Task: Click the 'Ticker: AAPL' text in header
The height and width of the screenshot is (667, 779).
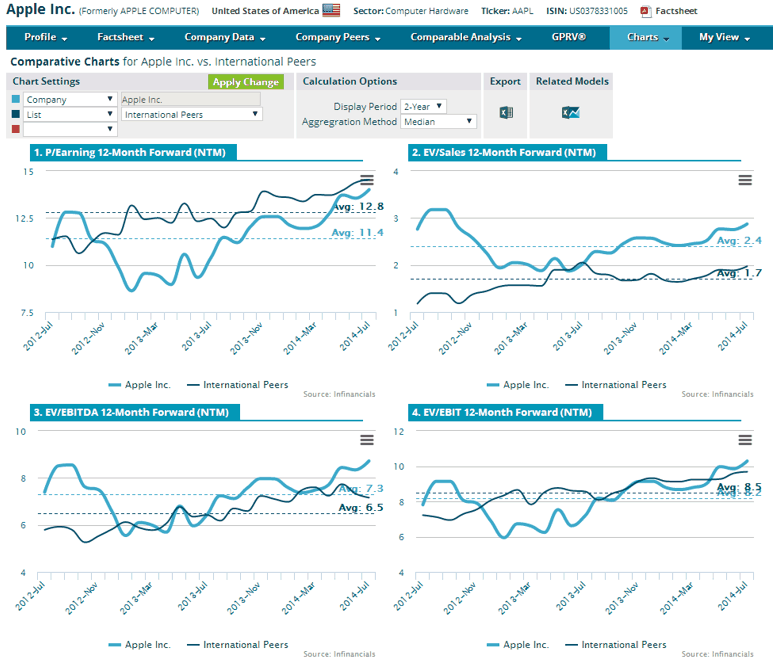Action: point(507,11)
